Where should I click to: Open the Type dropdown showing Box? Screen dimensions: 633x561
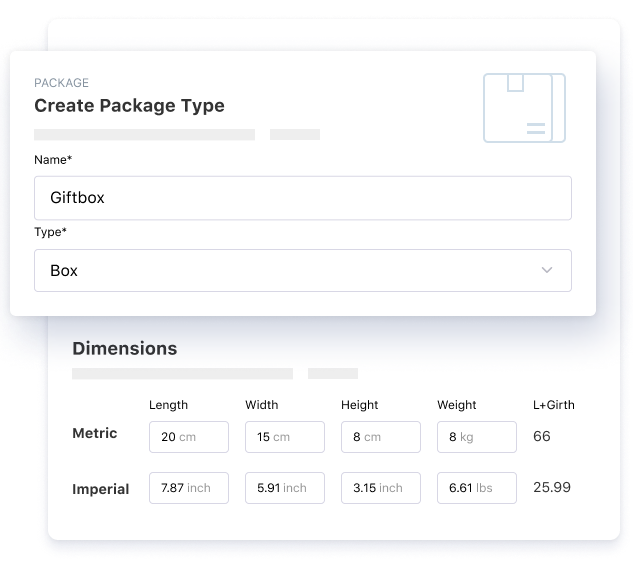click(x=303, y=270)
